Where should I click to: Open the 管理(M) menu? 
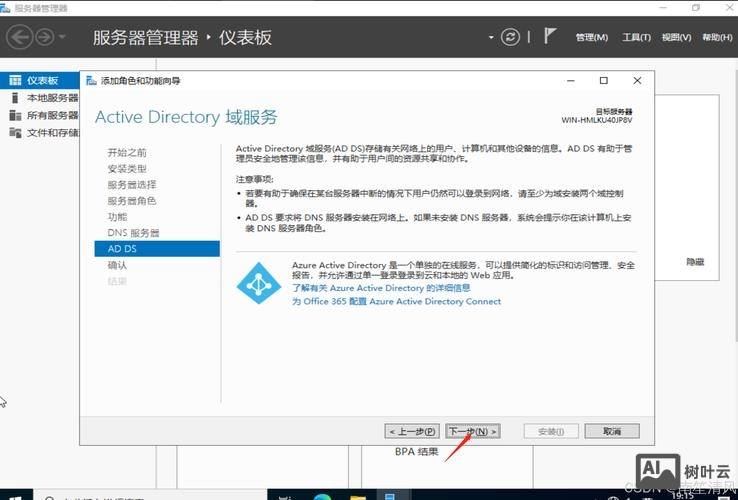[x=592, y=37]
